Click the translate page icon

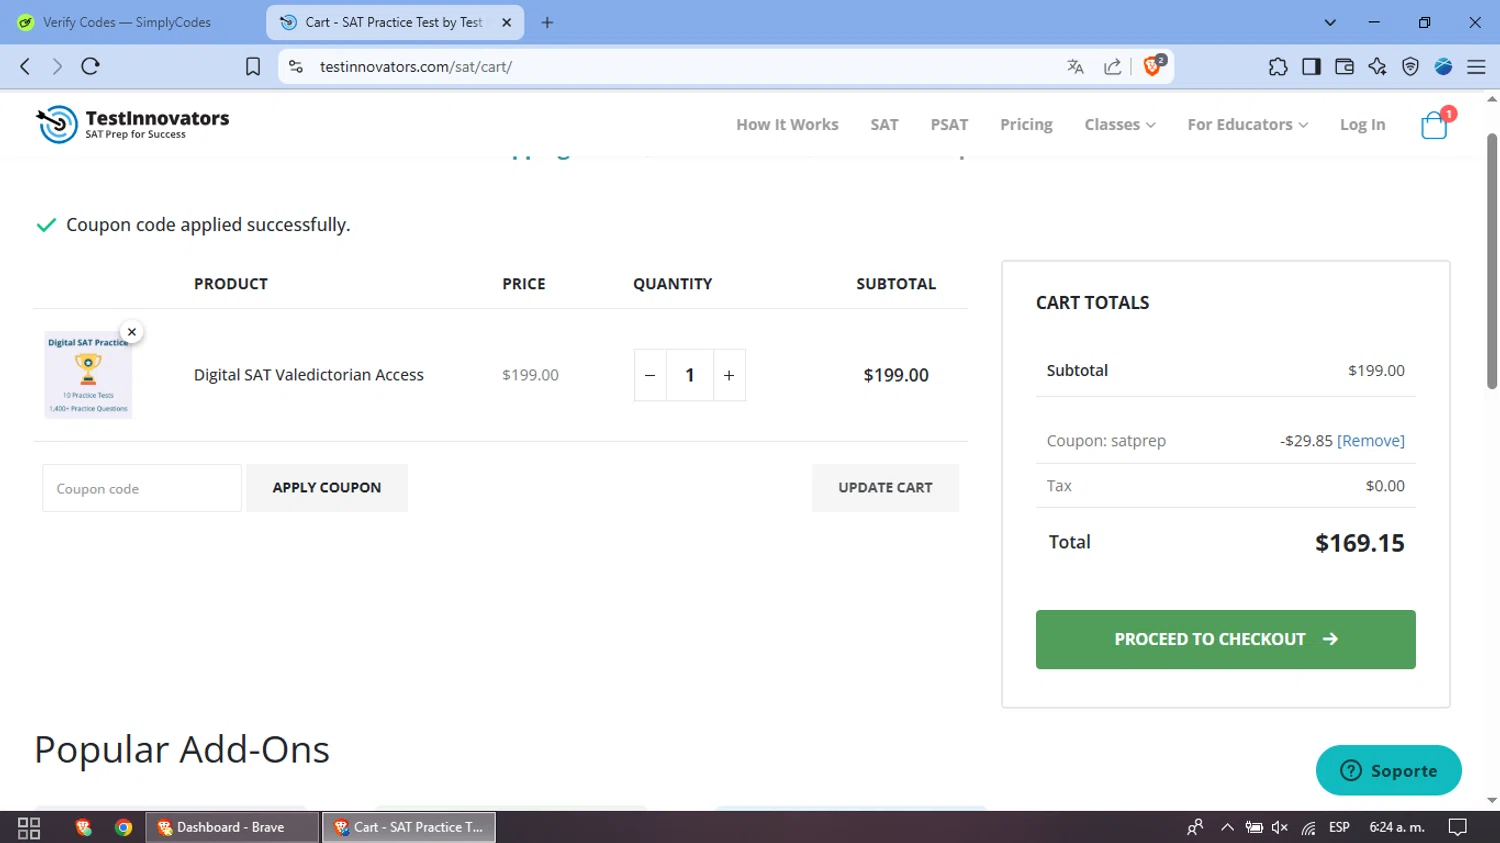(1075, 66)
